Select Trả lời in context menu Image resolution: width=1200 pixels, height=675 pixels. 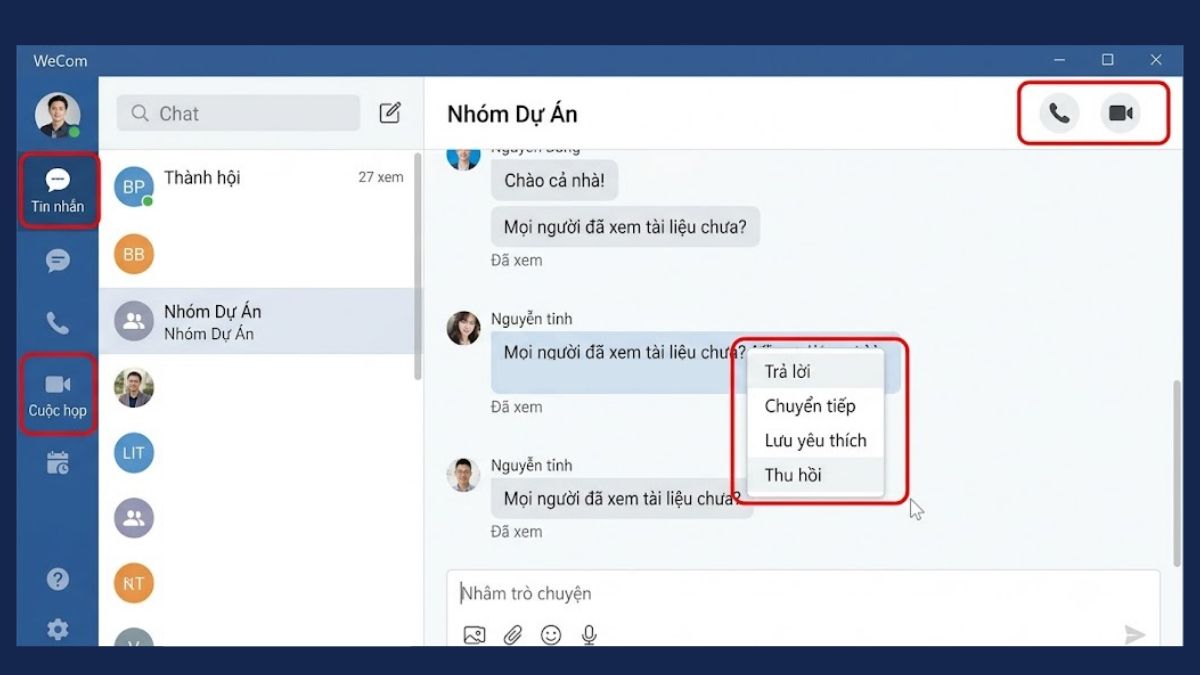point(816,372)
